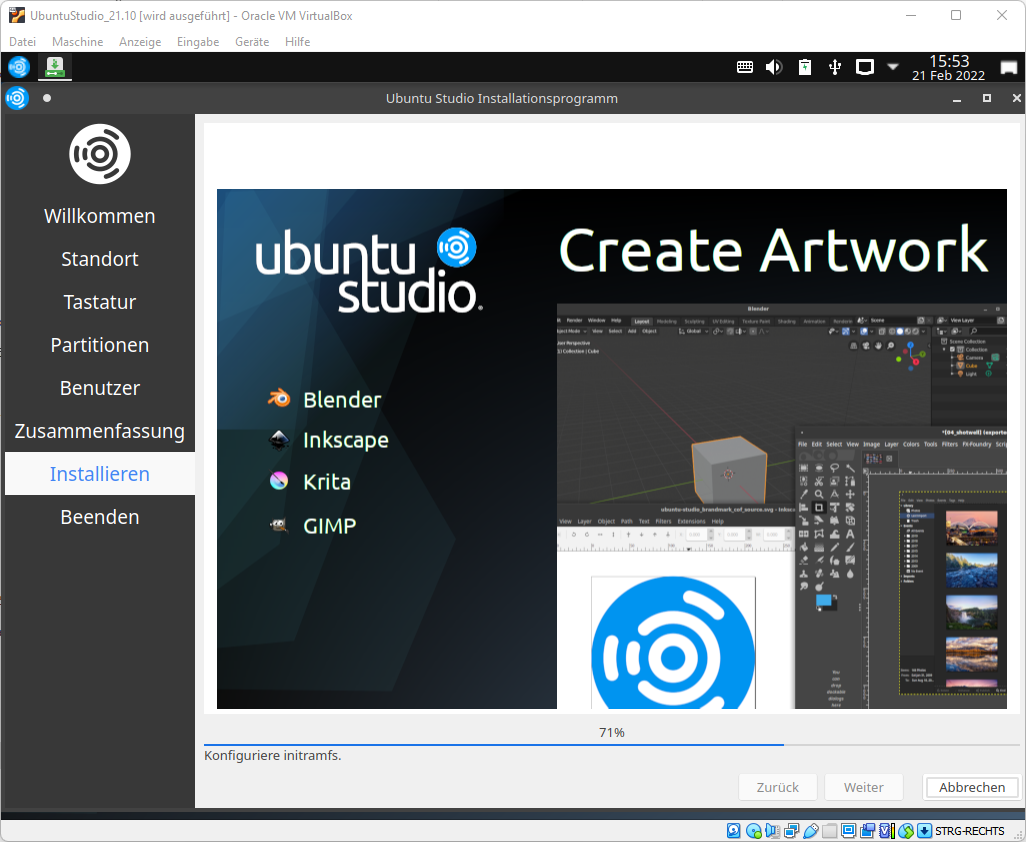Open the USB device notifier tray icon
This screenshot has width=1026, height=842.
(x=835, y=67)
